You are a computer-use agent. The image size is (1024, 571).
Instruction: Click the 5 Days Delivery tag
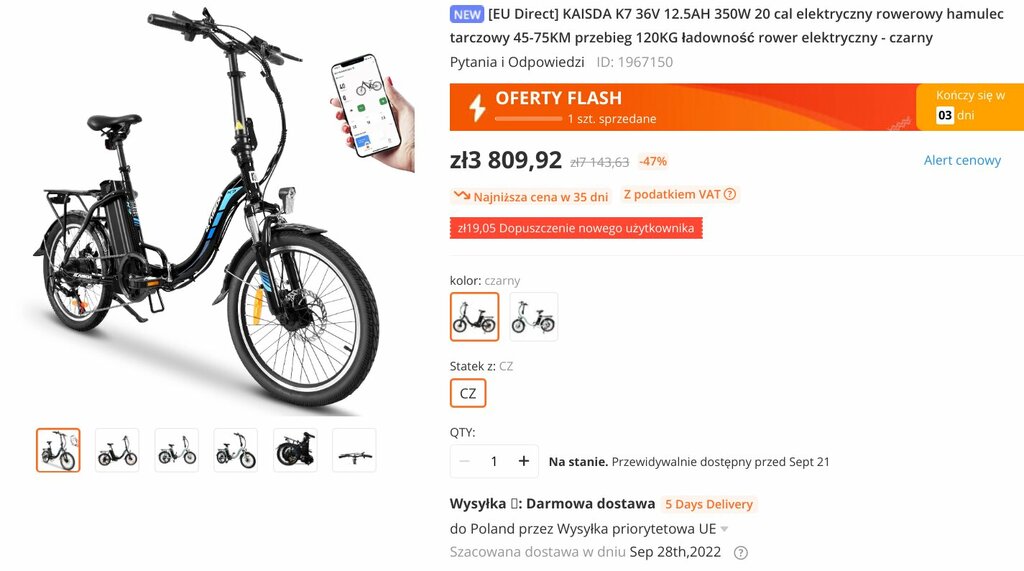click(709, 504)
